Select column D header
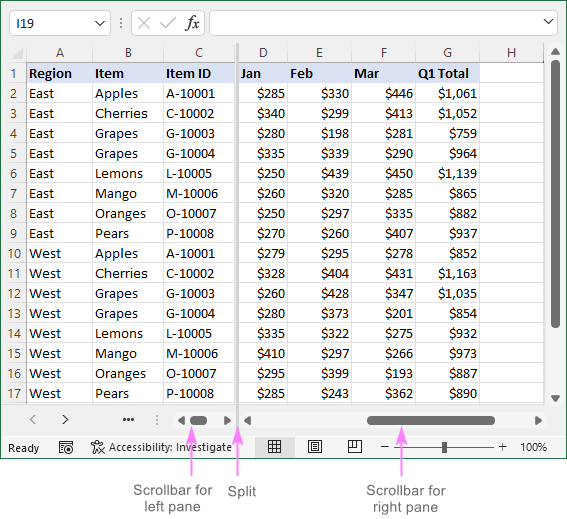The height and width of the screenshot is (519, 567). 263,53
